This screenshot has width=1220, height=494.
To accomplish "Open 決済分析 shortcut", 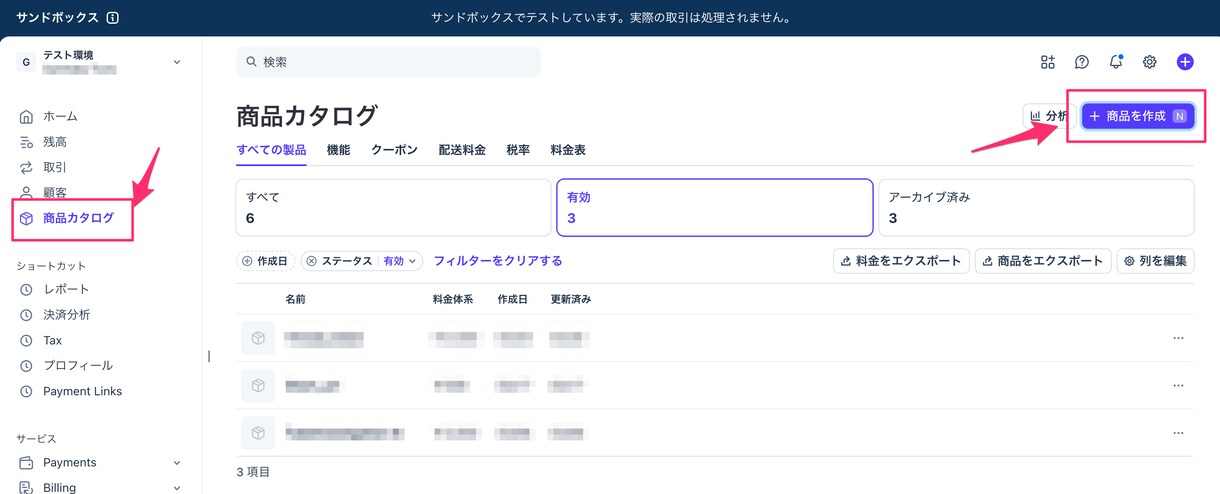I will [x=55, y=315].
